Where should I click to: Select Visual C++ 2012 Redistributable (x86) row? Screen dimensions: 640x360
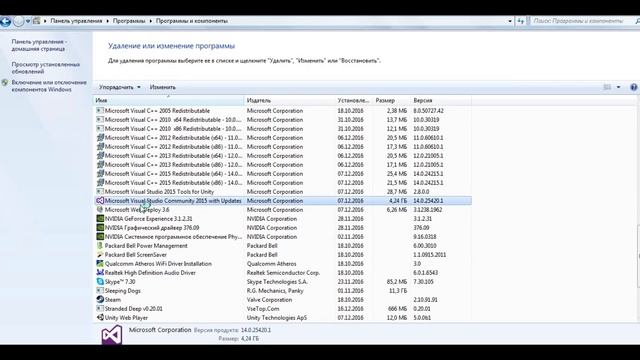282,147
